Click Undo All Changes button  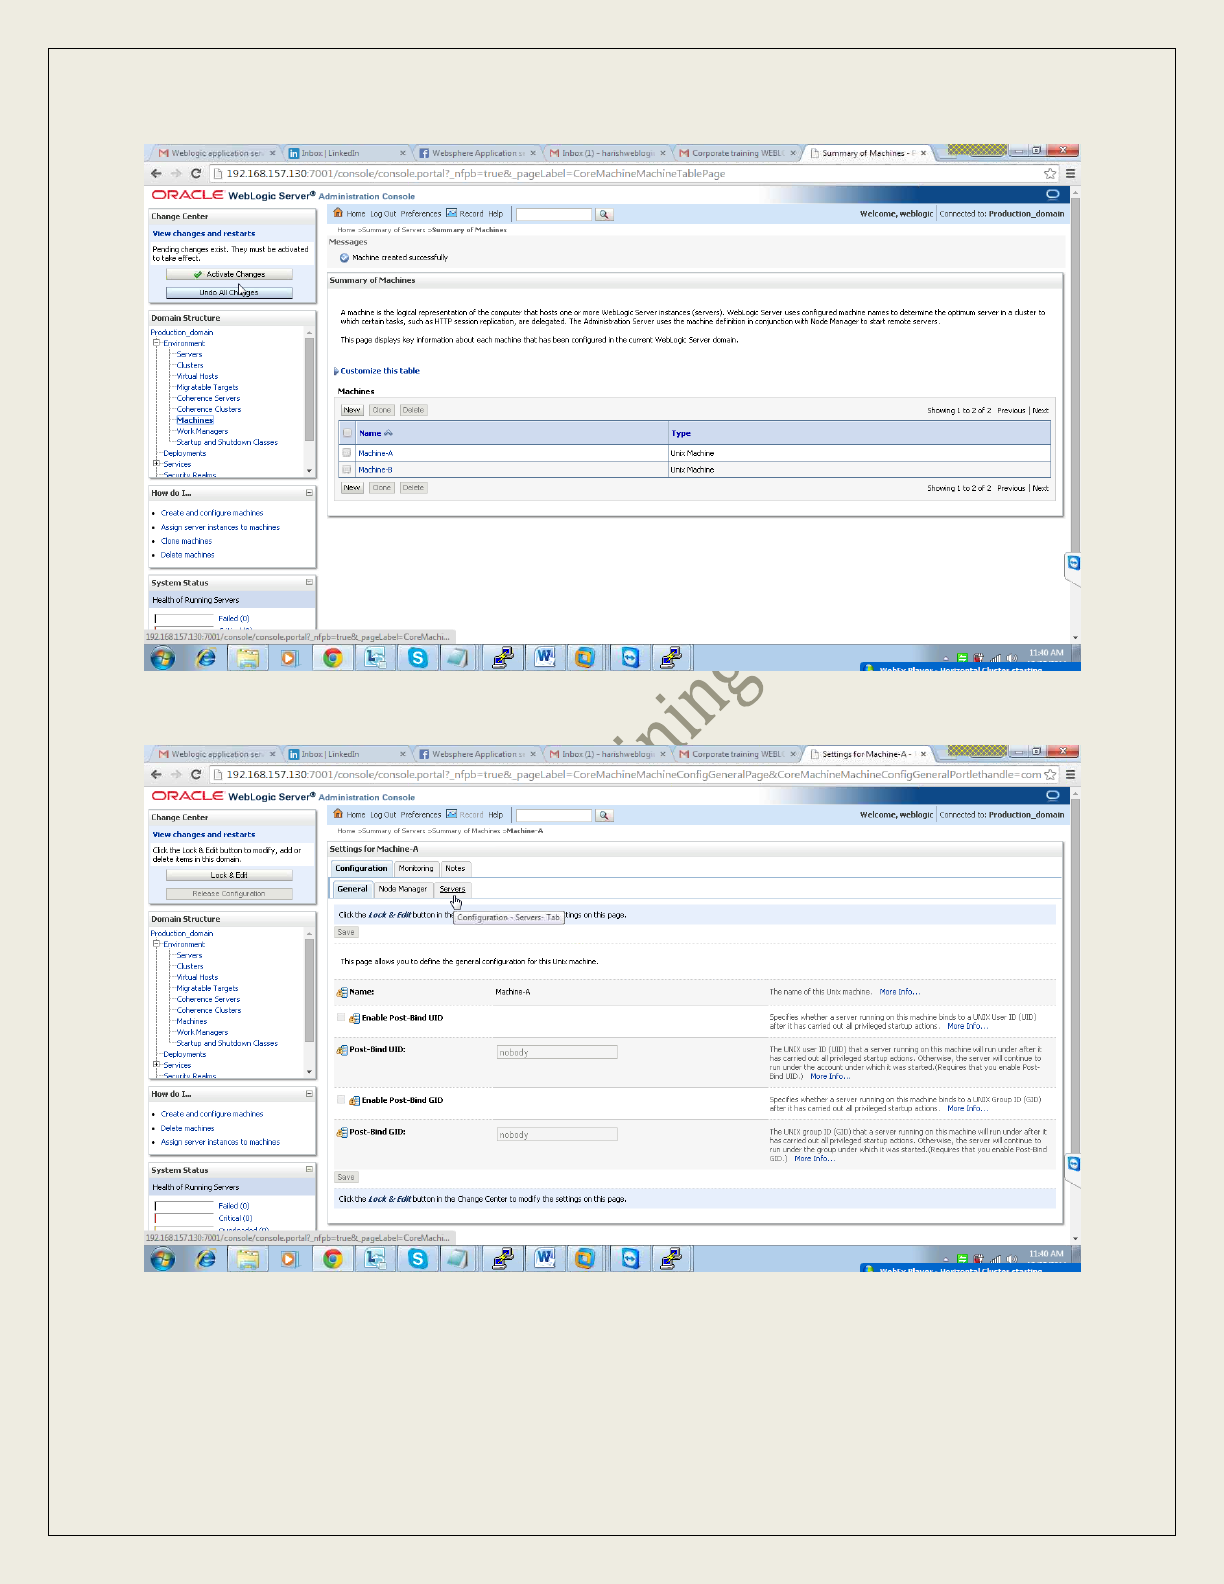pyautogui.click(x=229, y=293)
